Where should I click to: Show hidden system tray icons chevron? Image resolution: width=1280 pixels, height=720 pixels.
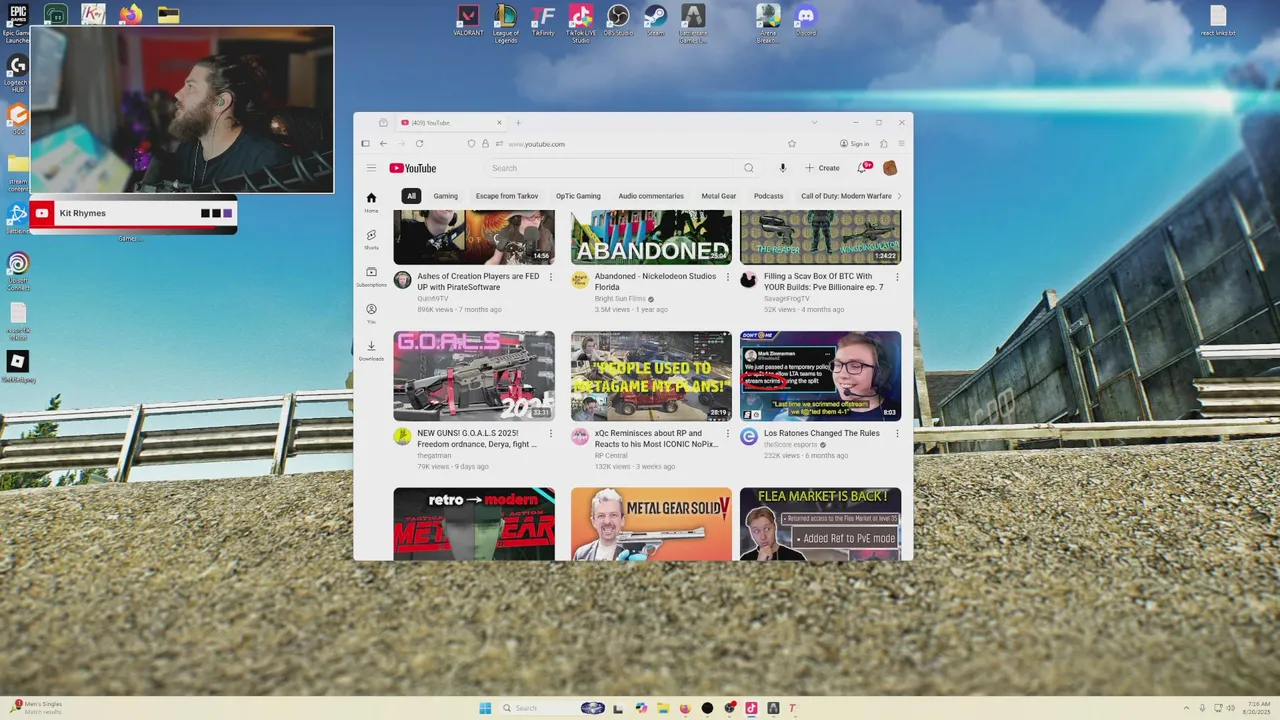1187,708
